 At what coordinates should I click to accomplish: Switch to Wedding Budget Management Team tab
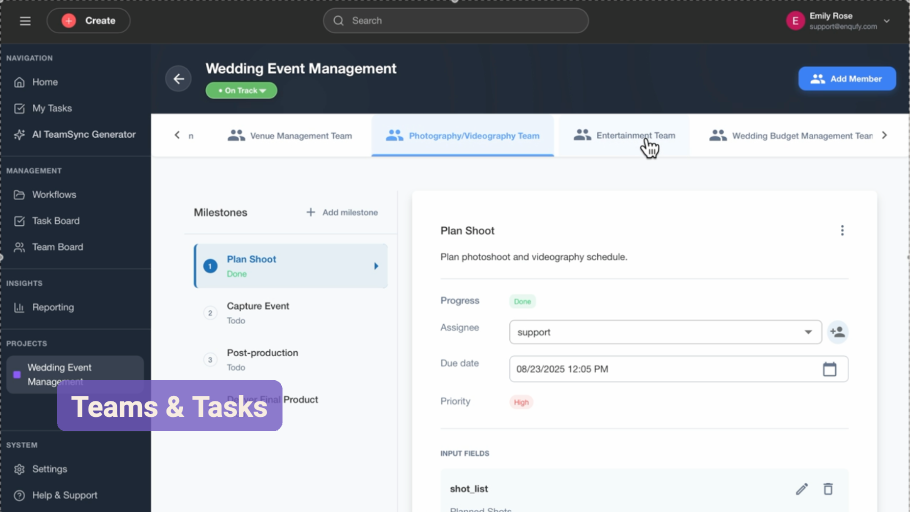click(x=791, y=136)
